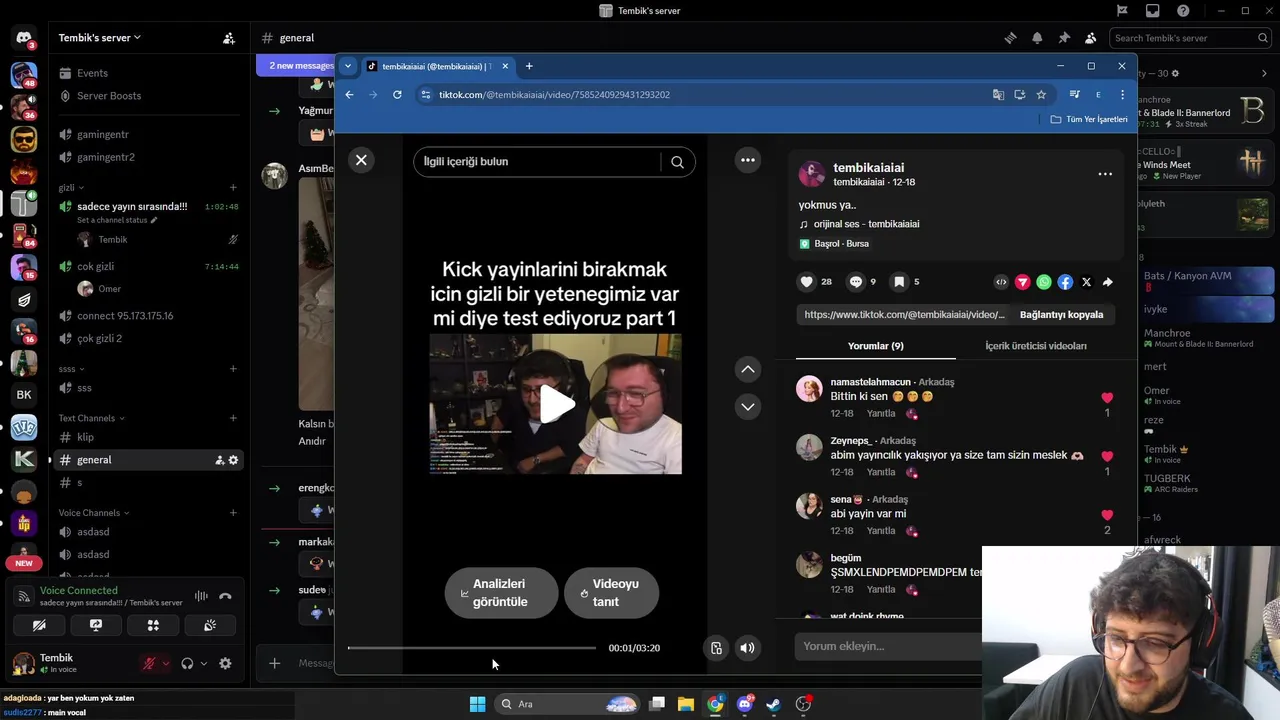This screenshot has width=1280, height=720.
Task: Open the Chrome three-dot menu
Action: pyautogui.click(x=1122, y=94)
